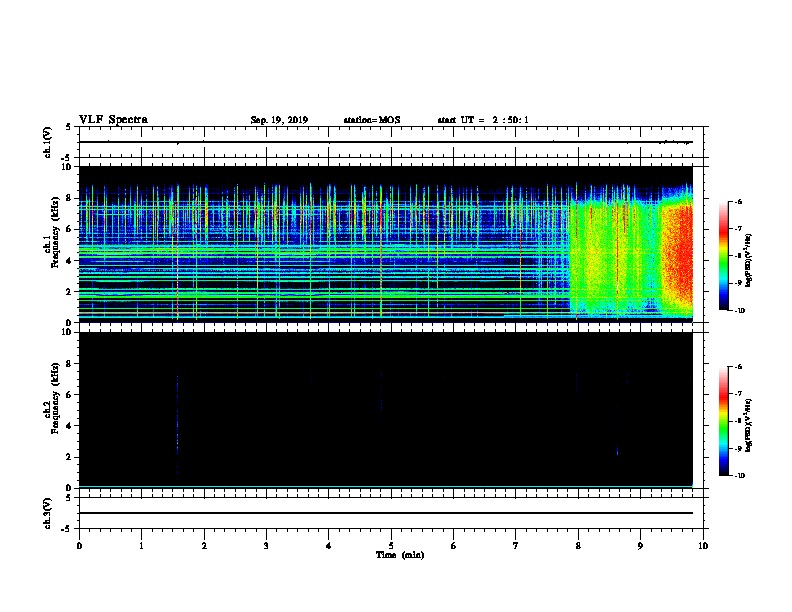Click the ch.1 spectrogram color bar
This screenshot has height=612, width=792.
point(723,256)
